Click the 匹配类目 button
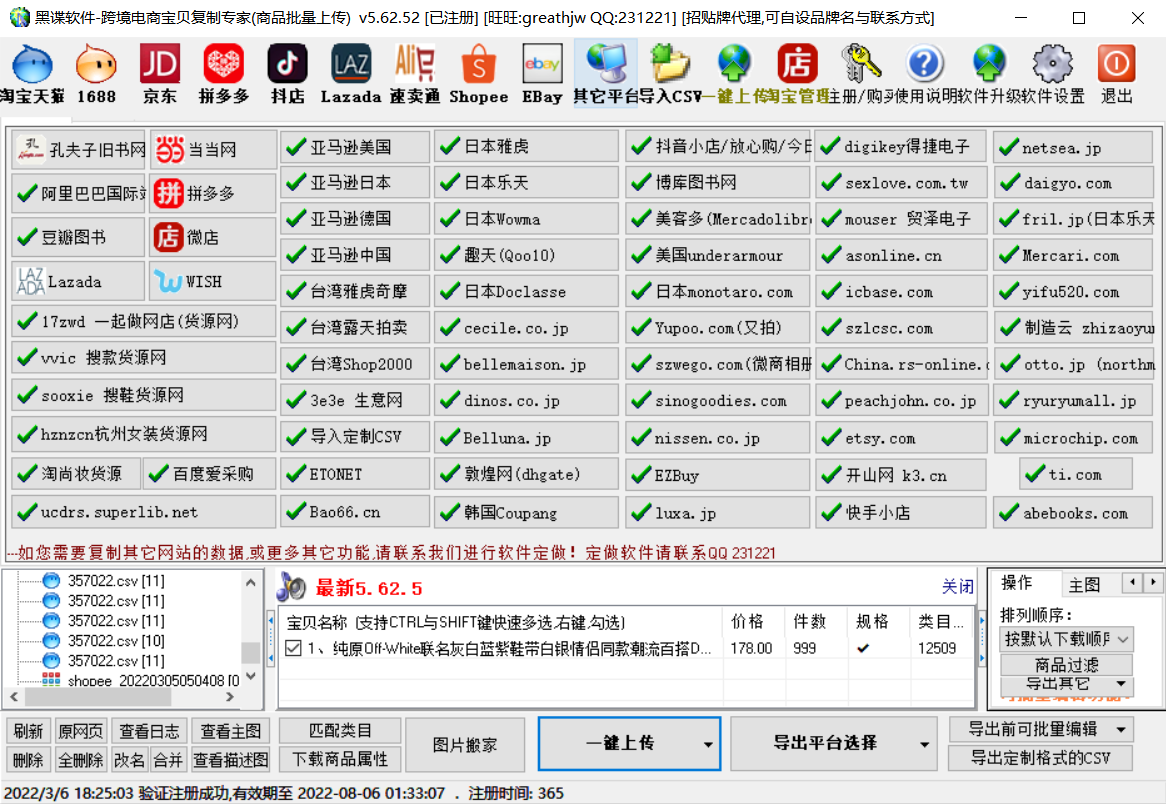 [x=340, y=731]
